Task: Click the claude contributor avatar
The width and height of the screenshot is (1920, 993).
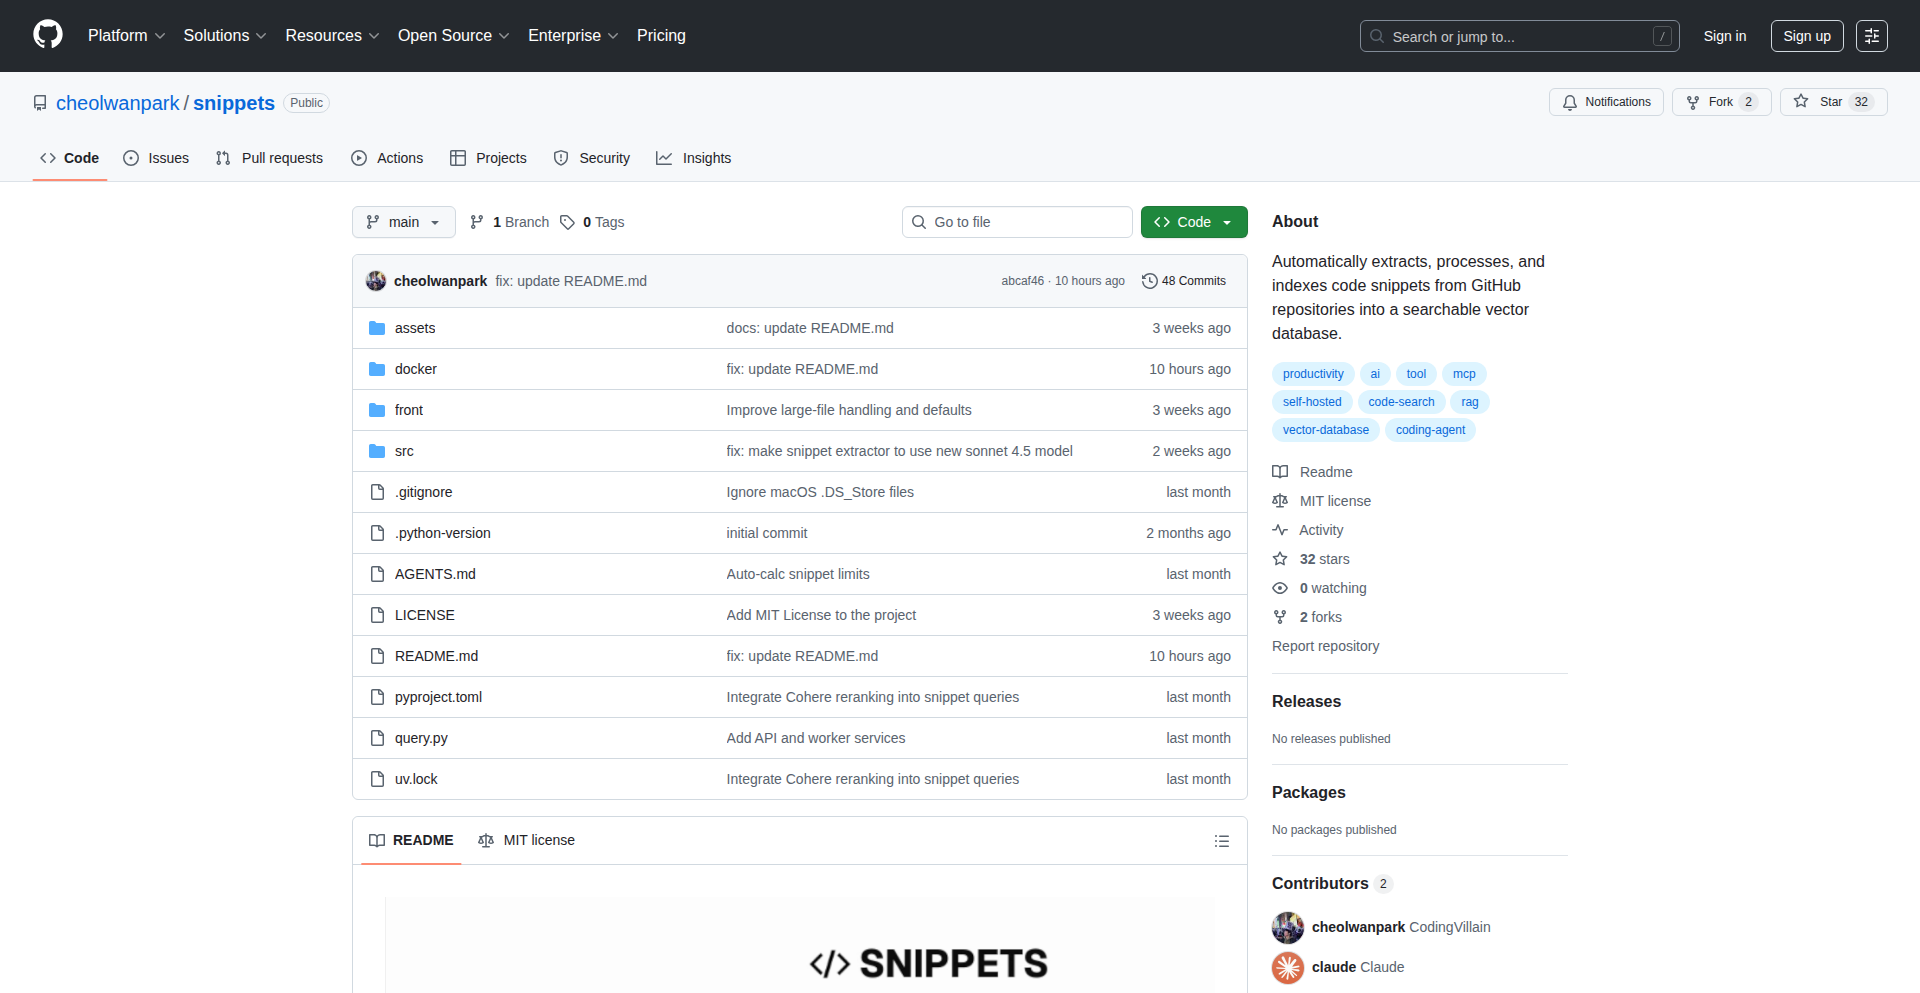Action: click(x=1288, y=968)
